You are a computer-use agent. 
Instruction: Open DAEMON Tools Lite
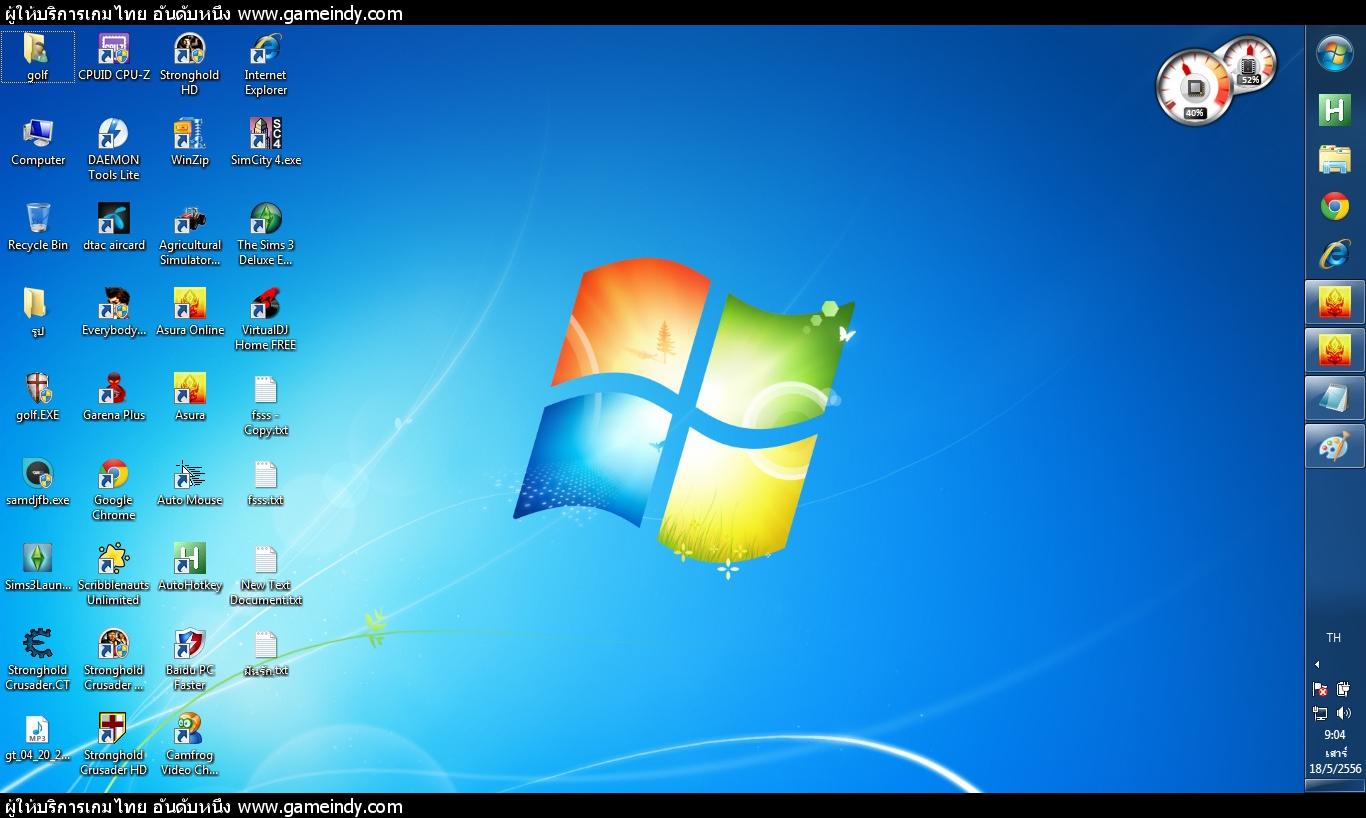click(114, 149)
